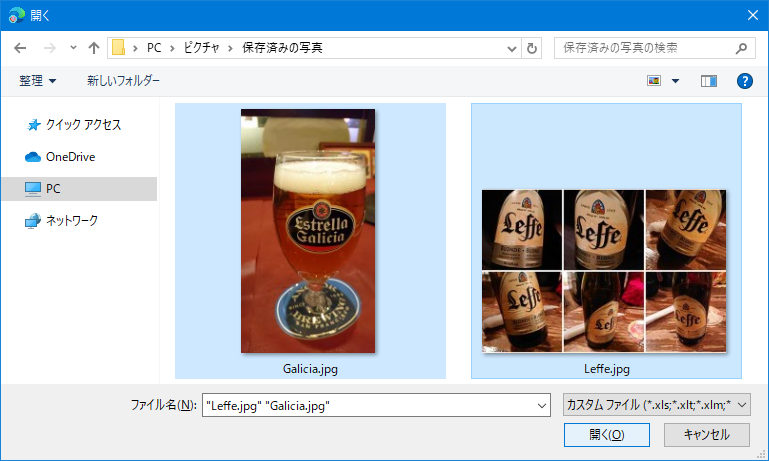Click the search magnifier icon
This screenshot has width=769, height=461.
pyautogui.click(x=741, y=48)
